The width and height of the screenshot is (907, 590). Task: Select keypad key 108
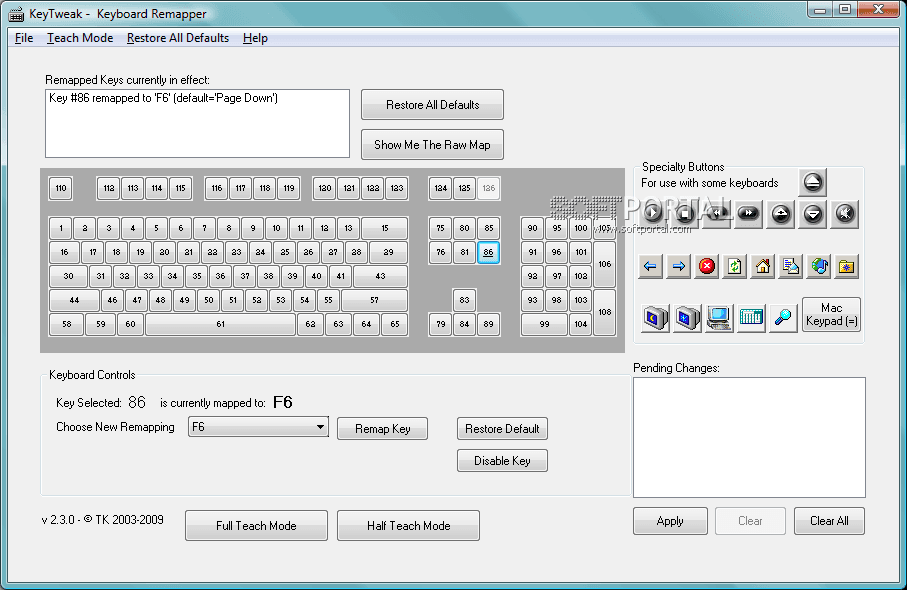point(604,312)
